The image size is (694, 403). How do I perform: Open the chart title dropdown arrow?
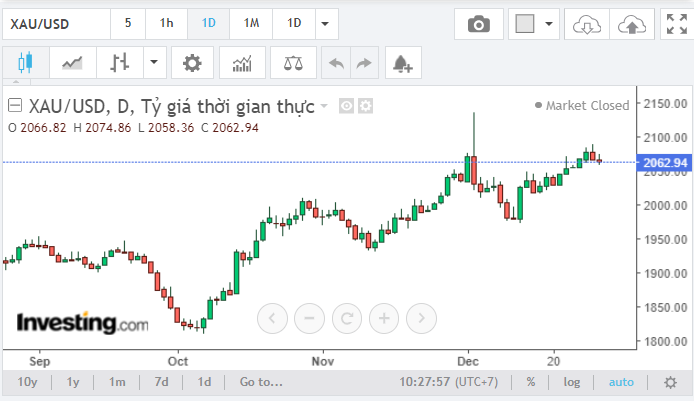pyautogui.click(x=324, y=106)
